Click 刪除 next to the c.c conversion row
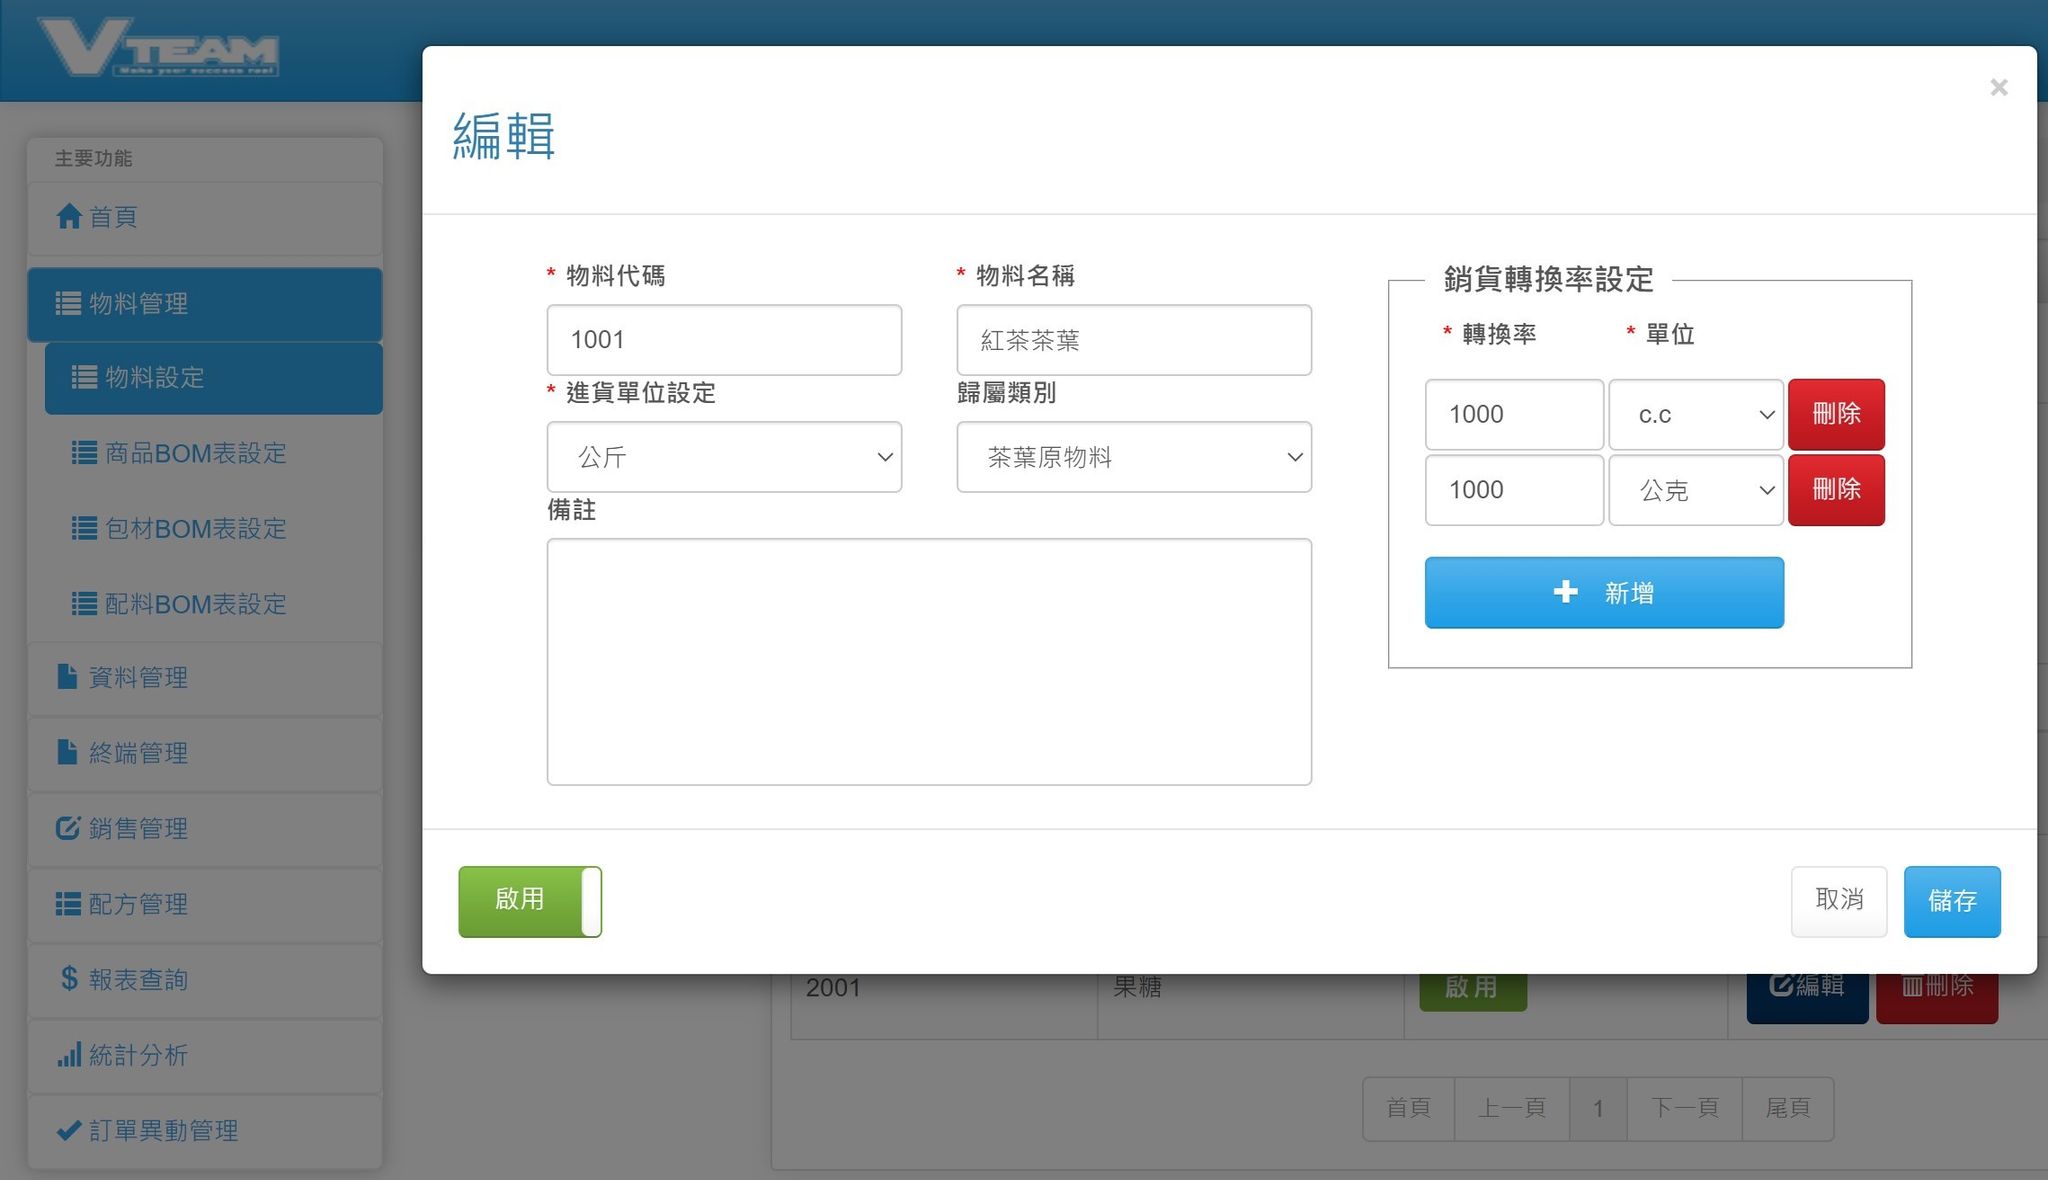This screenshot has height=1180, width=2048. point(1836,414)
